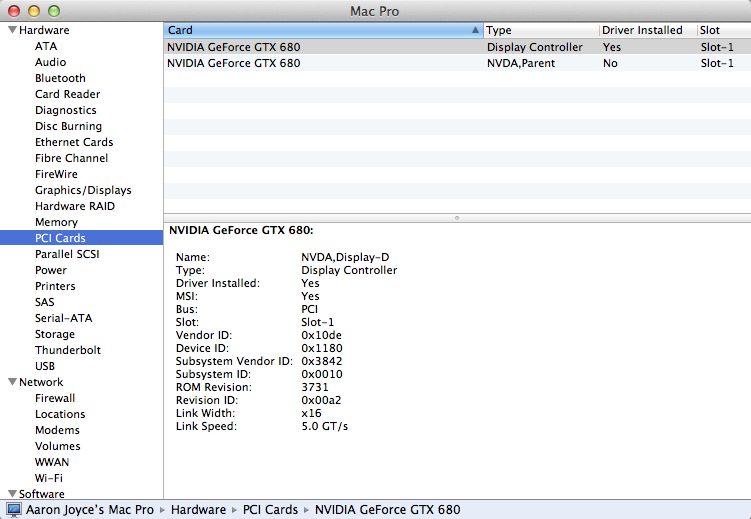Select the GTX 680 NVDA,Parent row
The image size is (751, 519).
pyautogui.click(x=457, y=63)
